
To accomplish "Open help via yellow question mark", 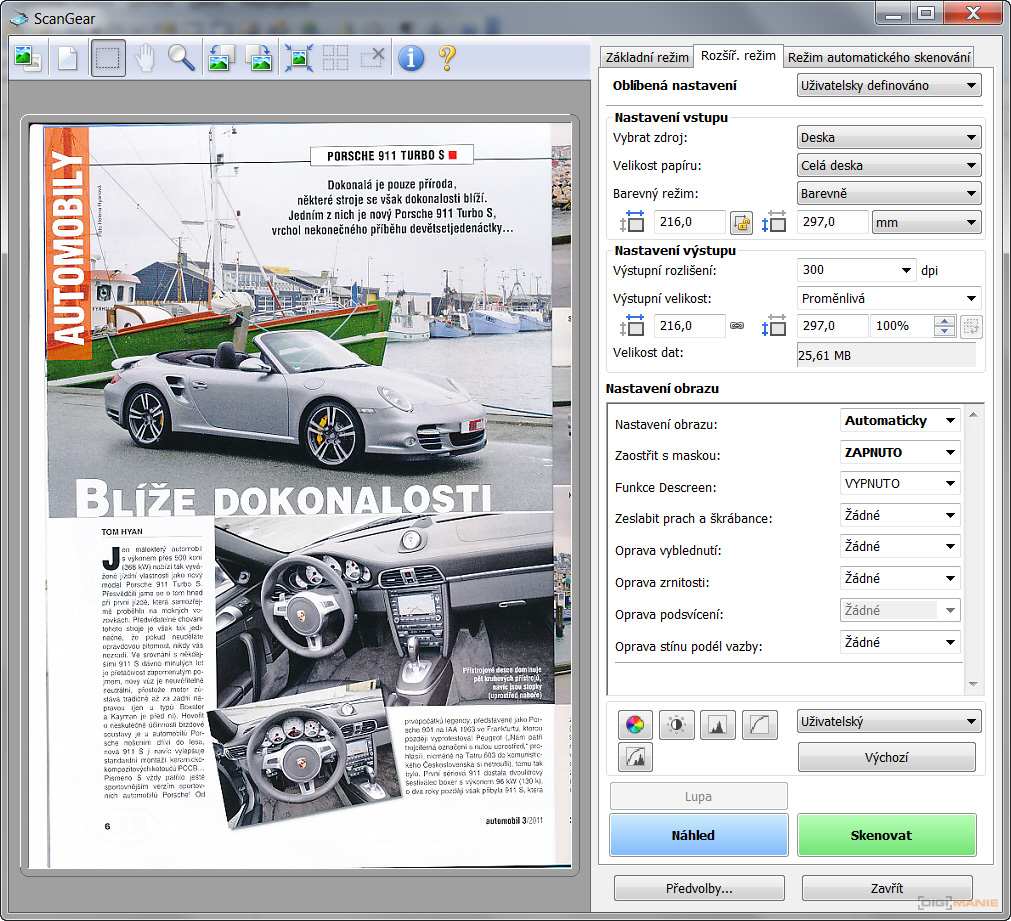I will click(x=446, y=58).
